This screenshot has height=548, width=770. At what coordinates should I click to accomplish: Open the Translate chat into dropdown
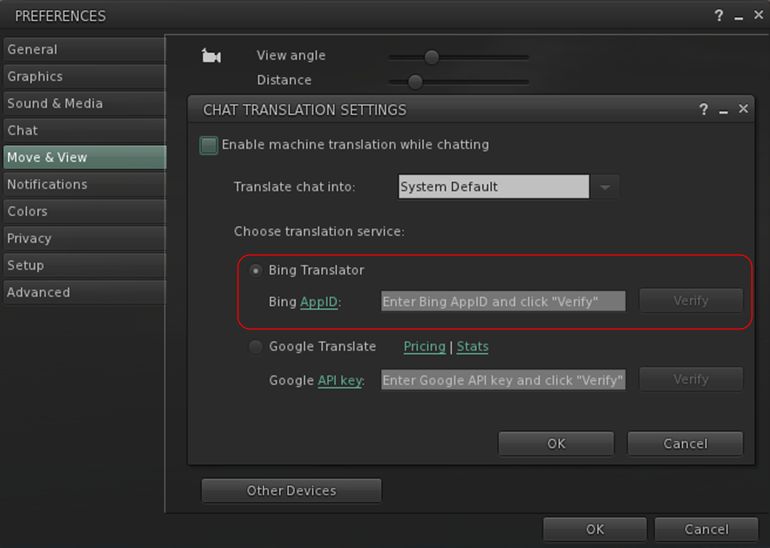605,187
